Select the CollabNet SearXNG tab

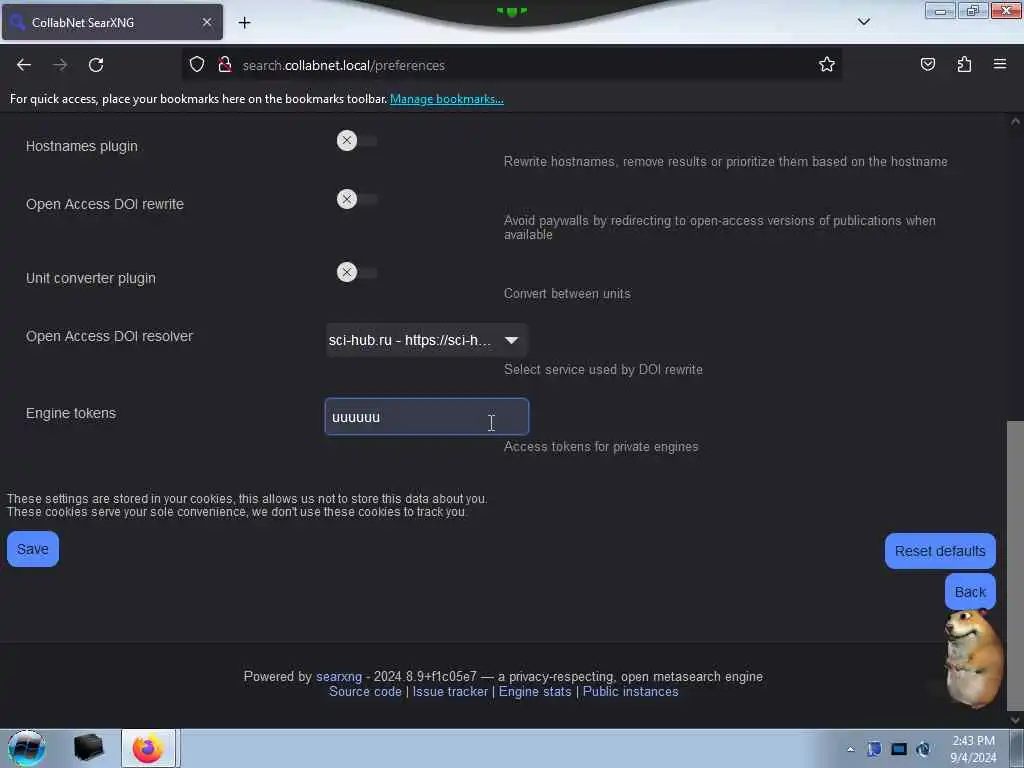point(112,22)
